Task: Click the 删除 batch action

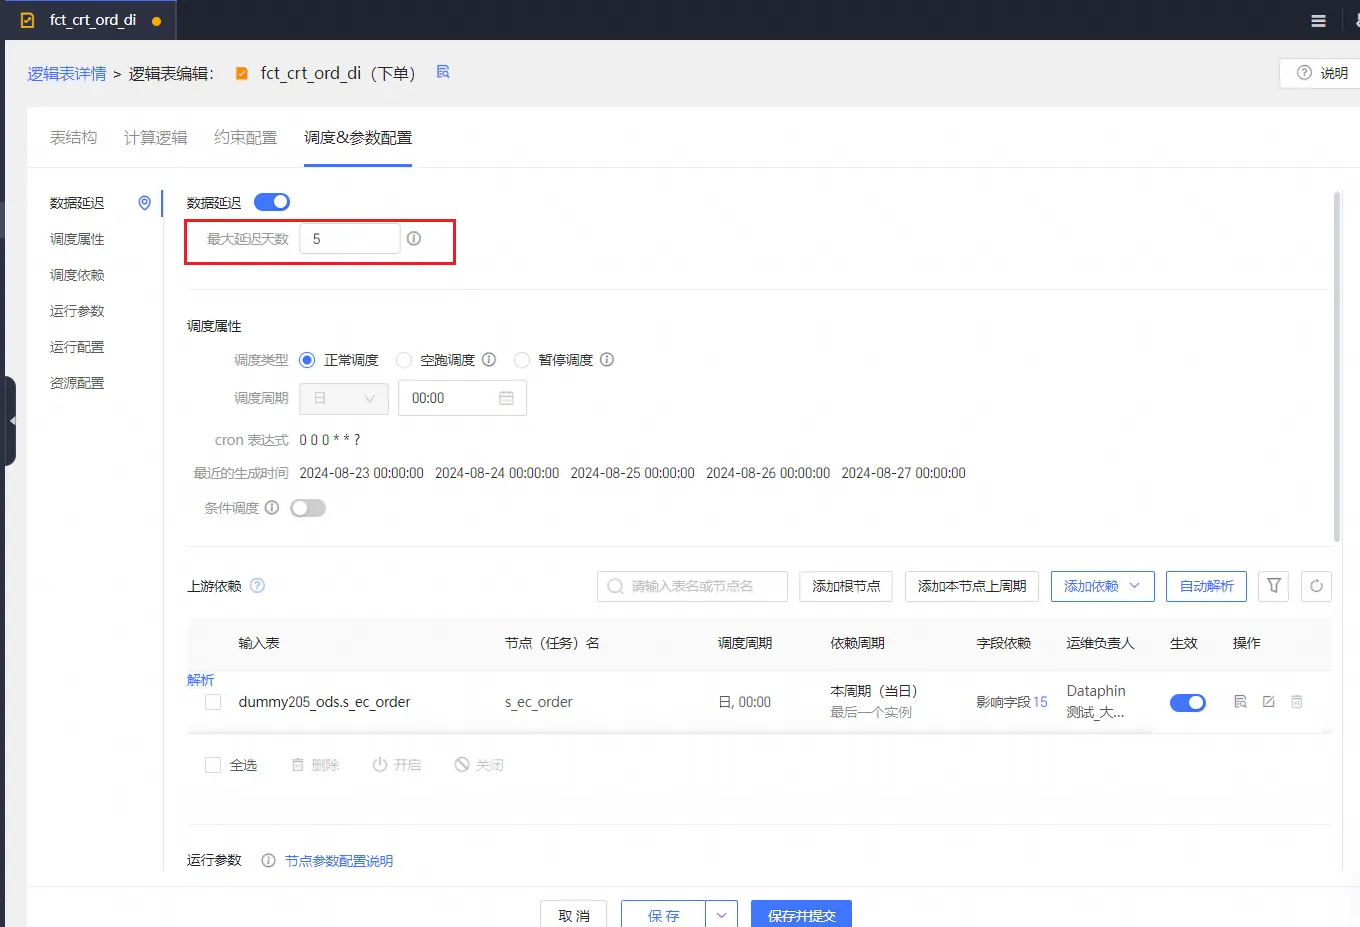Action: 315,765
